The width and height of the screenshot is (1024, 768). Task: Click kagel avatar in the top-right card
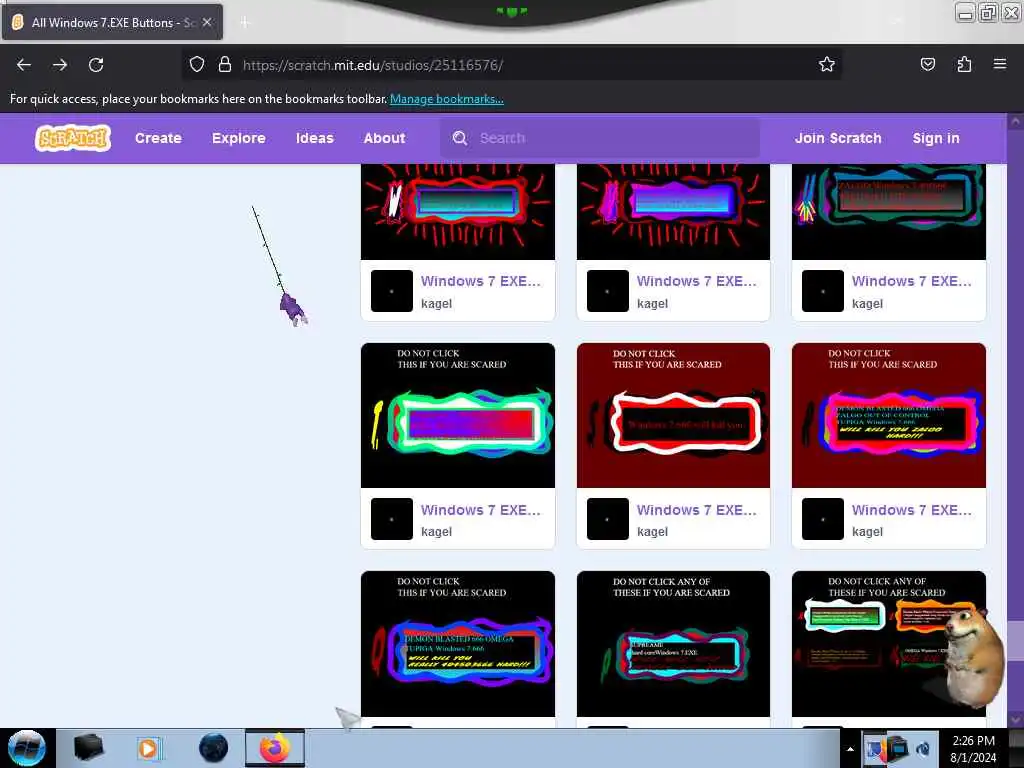tap(823, 291)
